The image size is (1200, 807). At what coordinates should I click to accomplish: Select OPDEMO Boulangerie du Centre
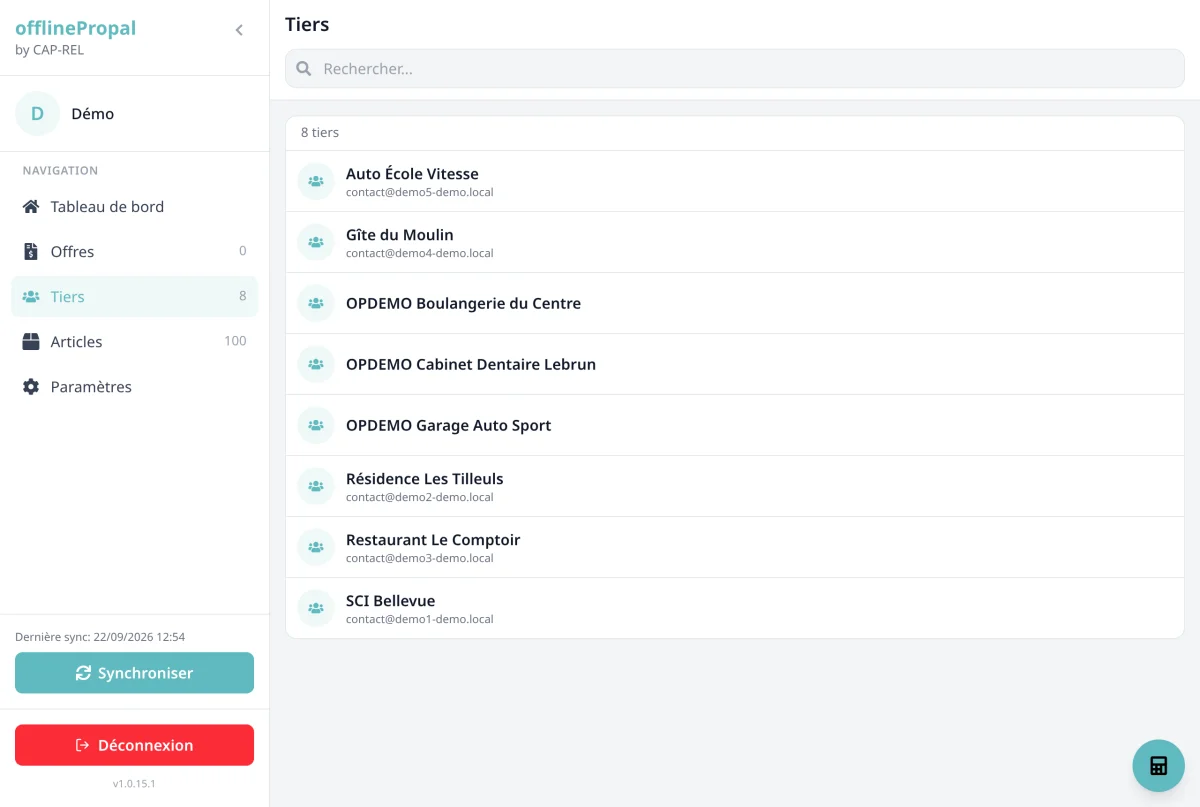pos(735,304)
